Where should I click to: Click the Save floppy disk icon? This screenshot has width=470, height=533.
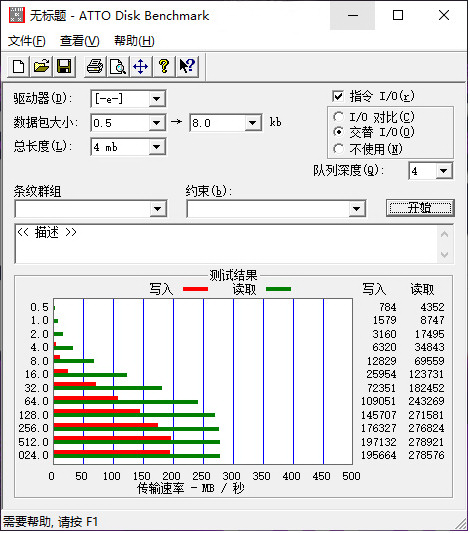coord(64,66)
